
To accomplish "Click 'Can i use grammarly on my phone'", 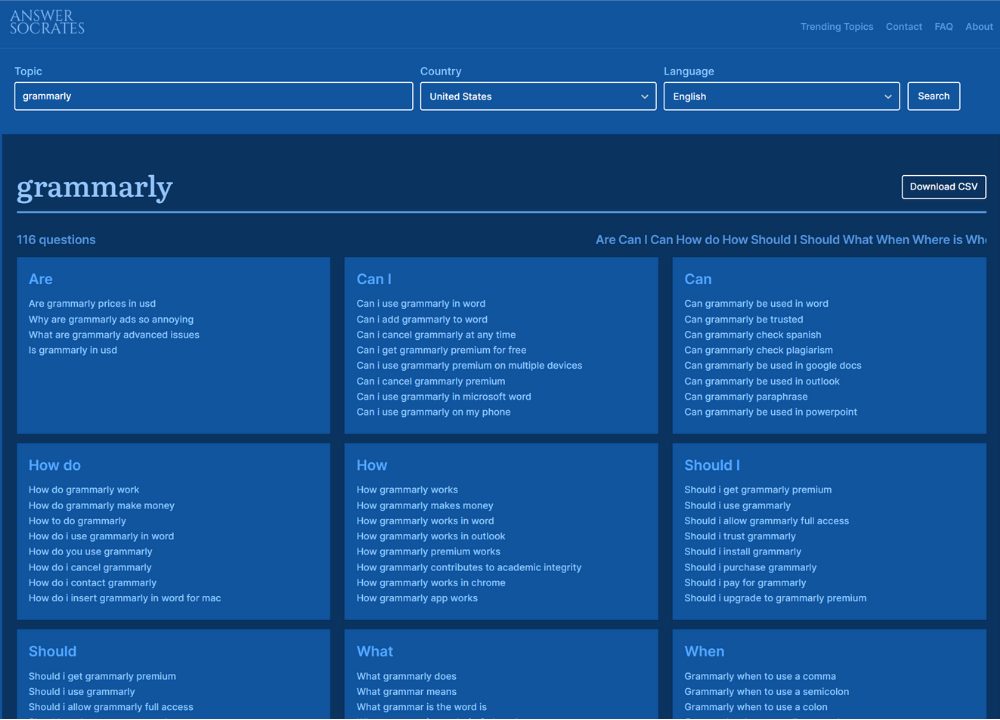I will (x=434, y=412).
